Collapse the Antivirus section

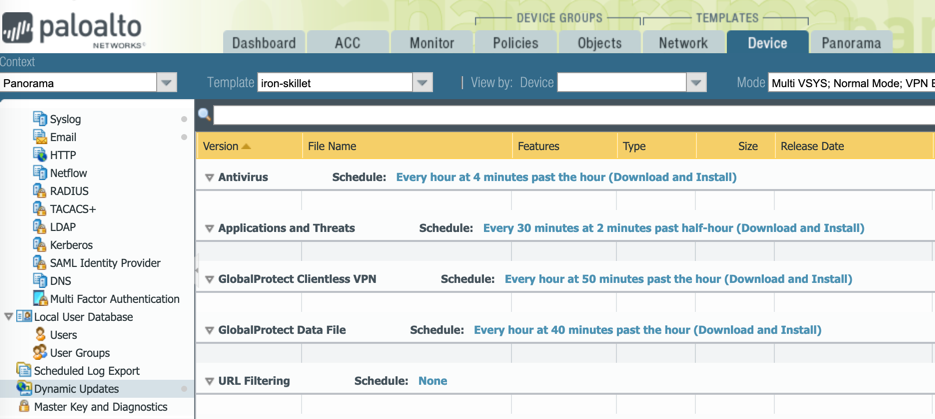click(209, 178)
